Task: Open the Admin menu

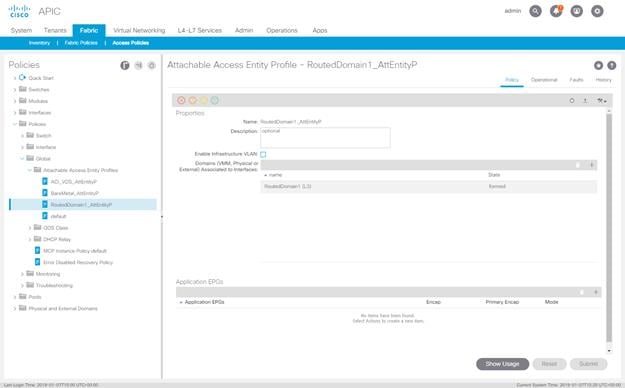Action: coord(244,30)
